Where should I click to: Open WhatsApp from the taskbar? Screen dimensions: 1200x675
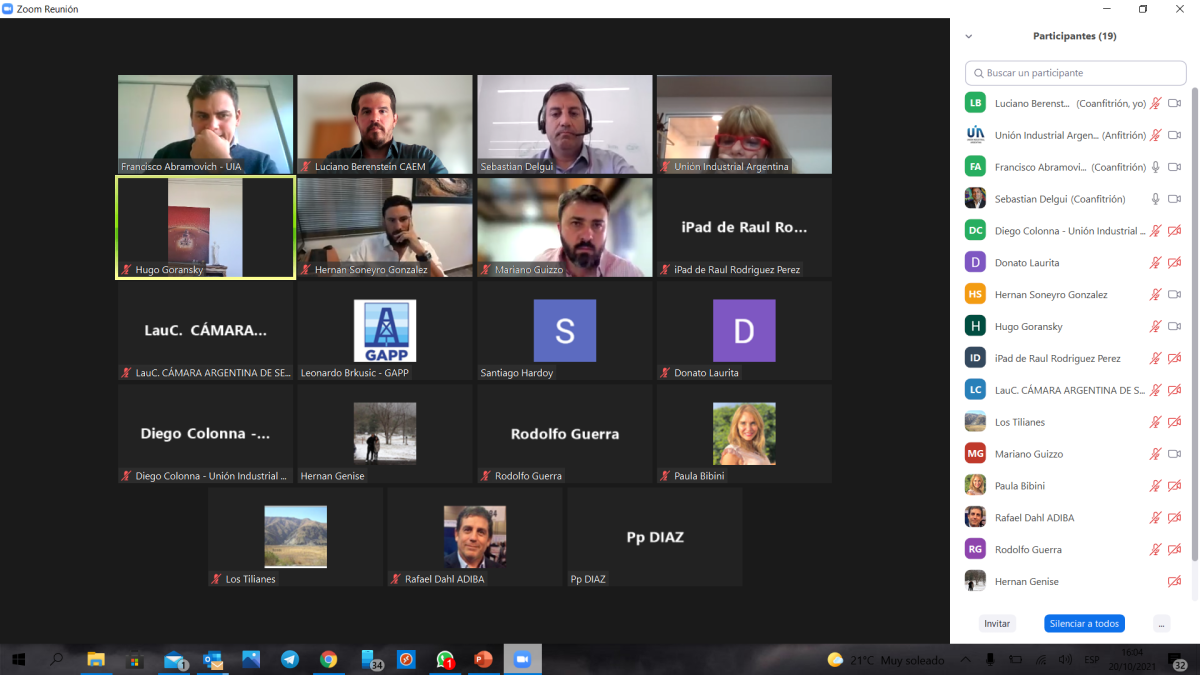[445, 659]
